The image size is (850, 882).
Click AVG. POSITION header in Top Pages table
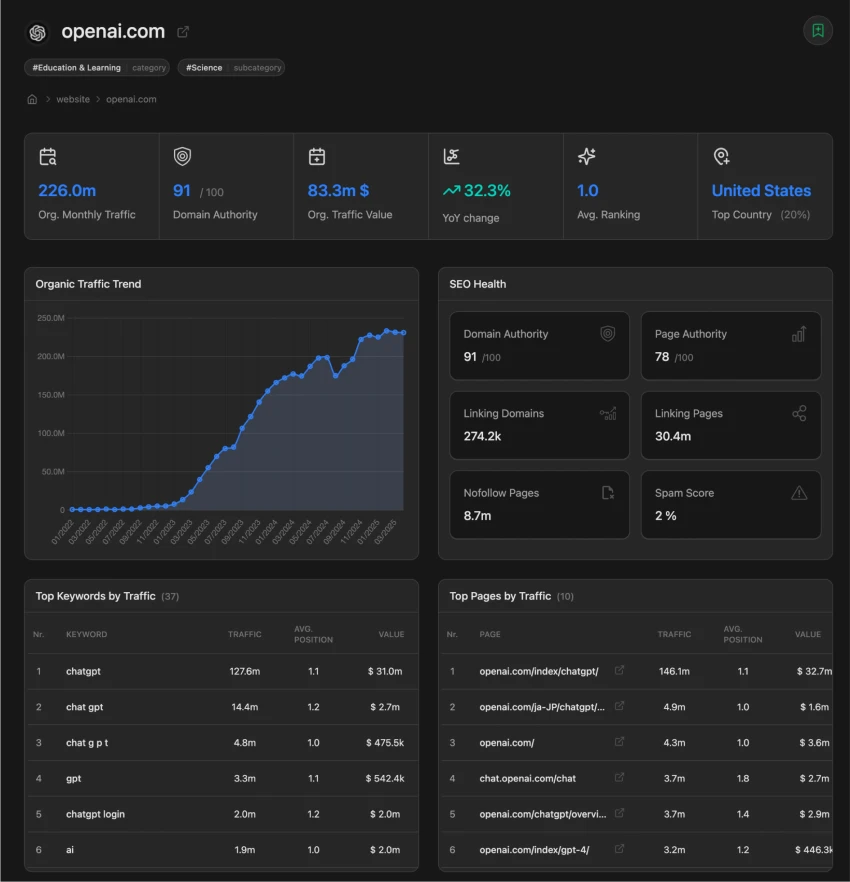tap(743, 634)
